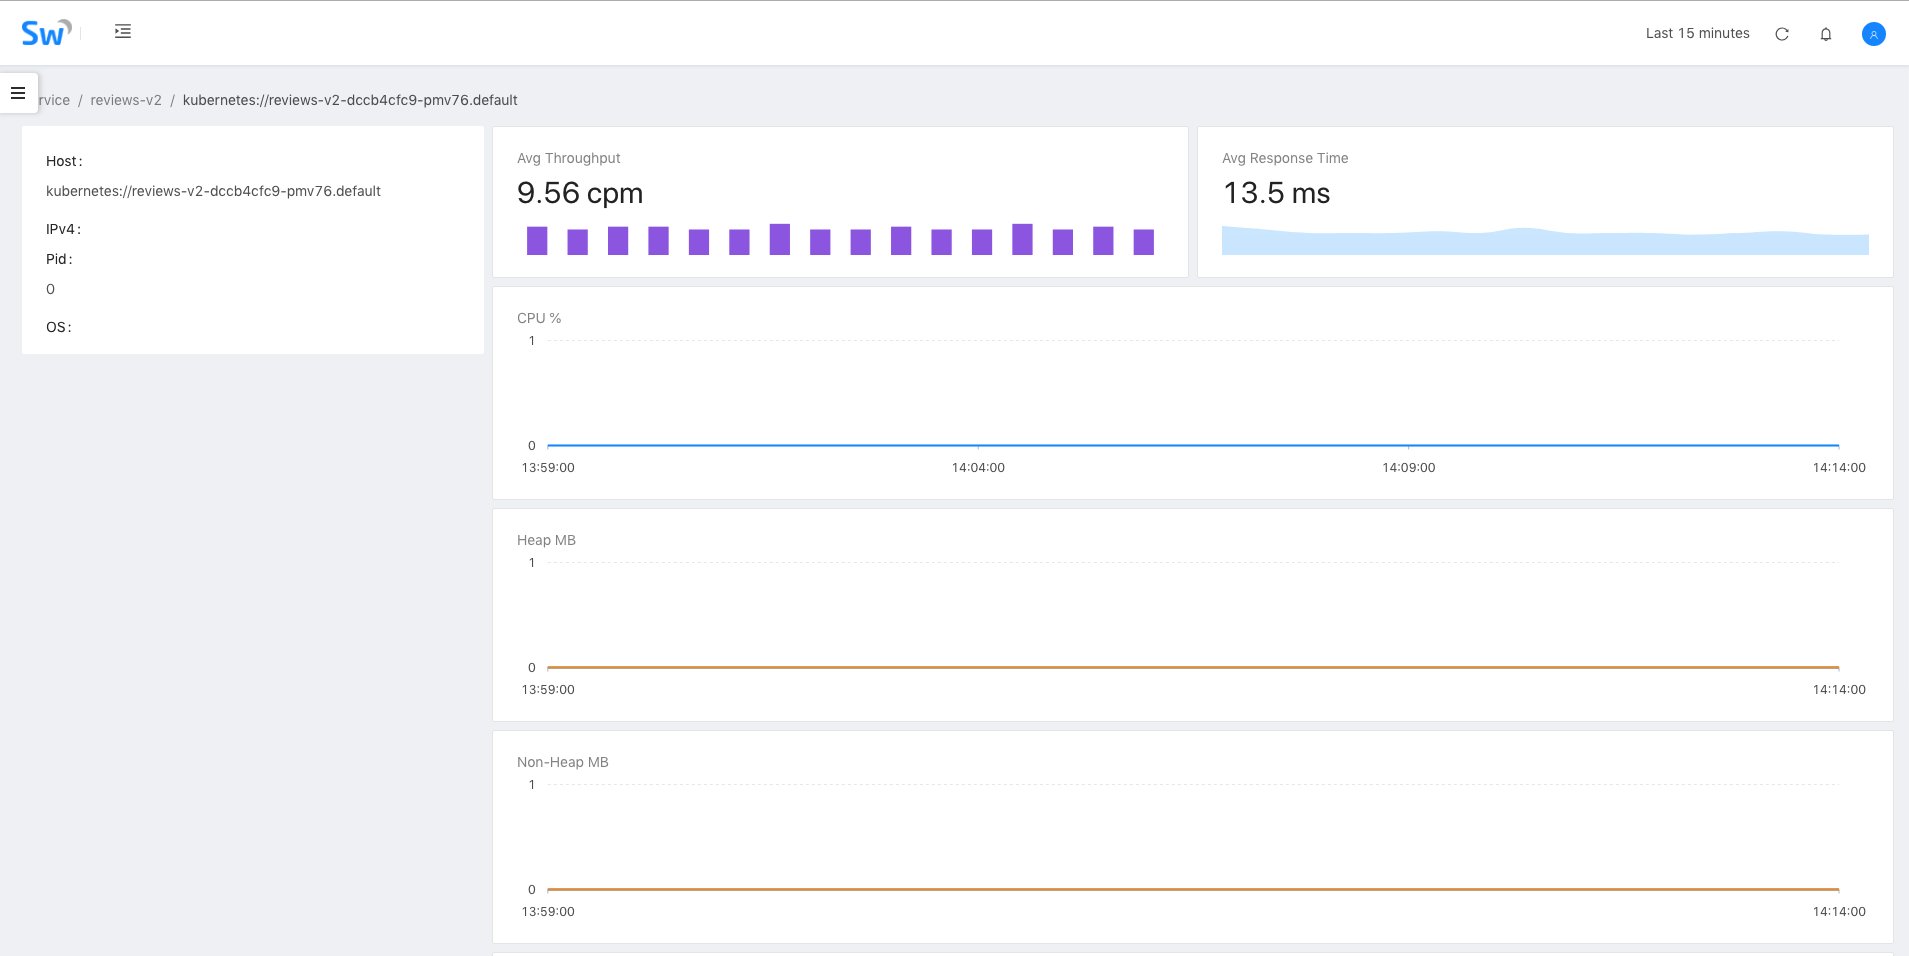Click the partially hidden service breadcrumb link
The image size is (1909, 956).
tap(54, 100)
